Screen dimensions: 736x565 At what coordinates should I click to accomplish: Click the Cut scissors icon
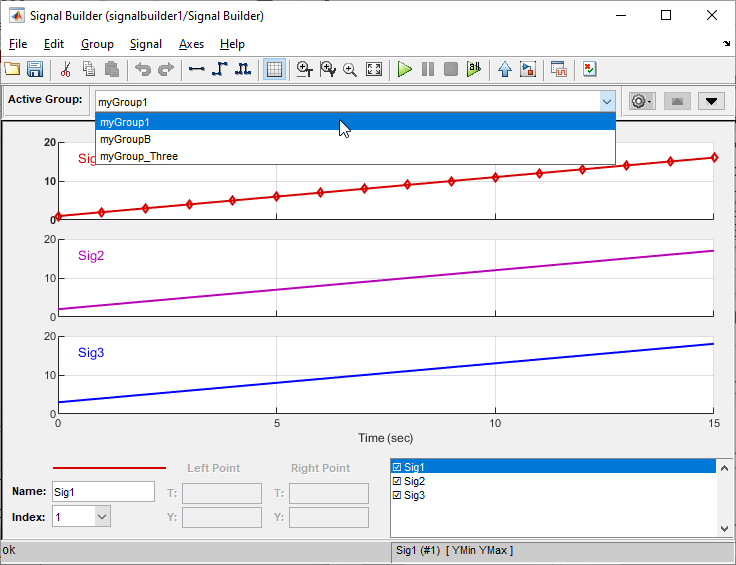point(66,69)
